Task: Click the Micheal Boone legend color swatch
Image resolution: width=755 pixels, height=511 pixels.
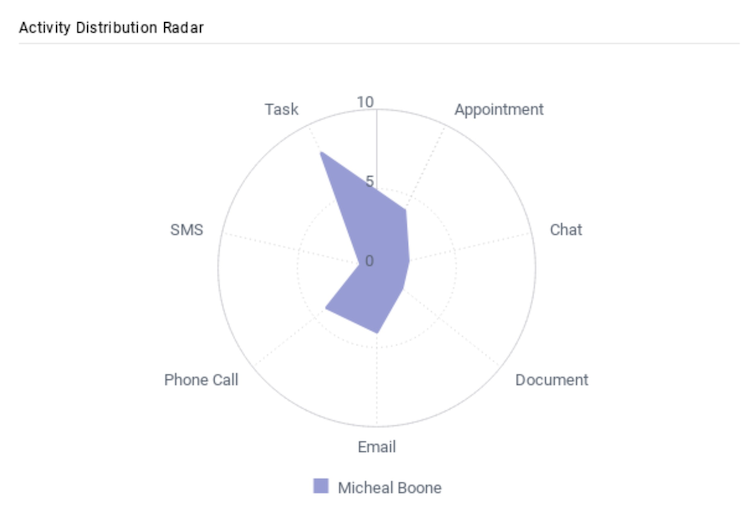Action: 321,486
